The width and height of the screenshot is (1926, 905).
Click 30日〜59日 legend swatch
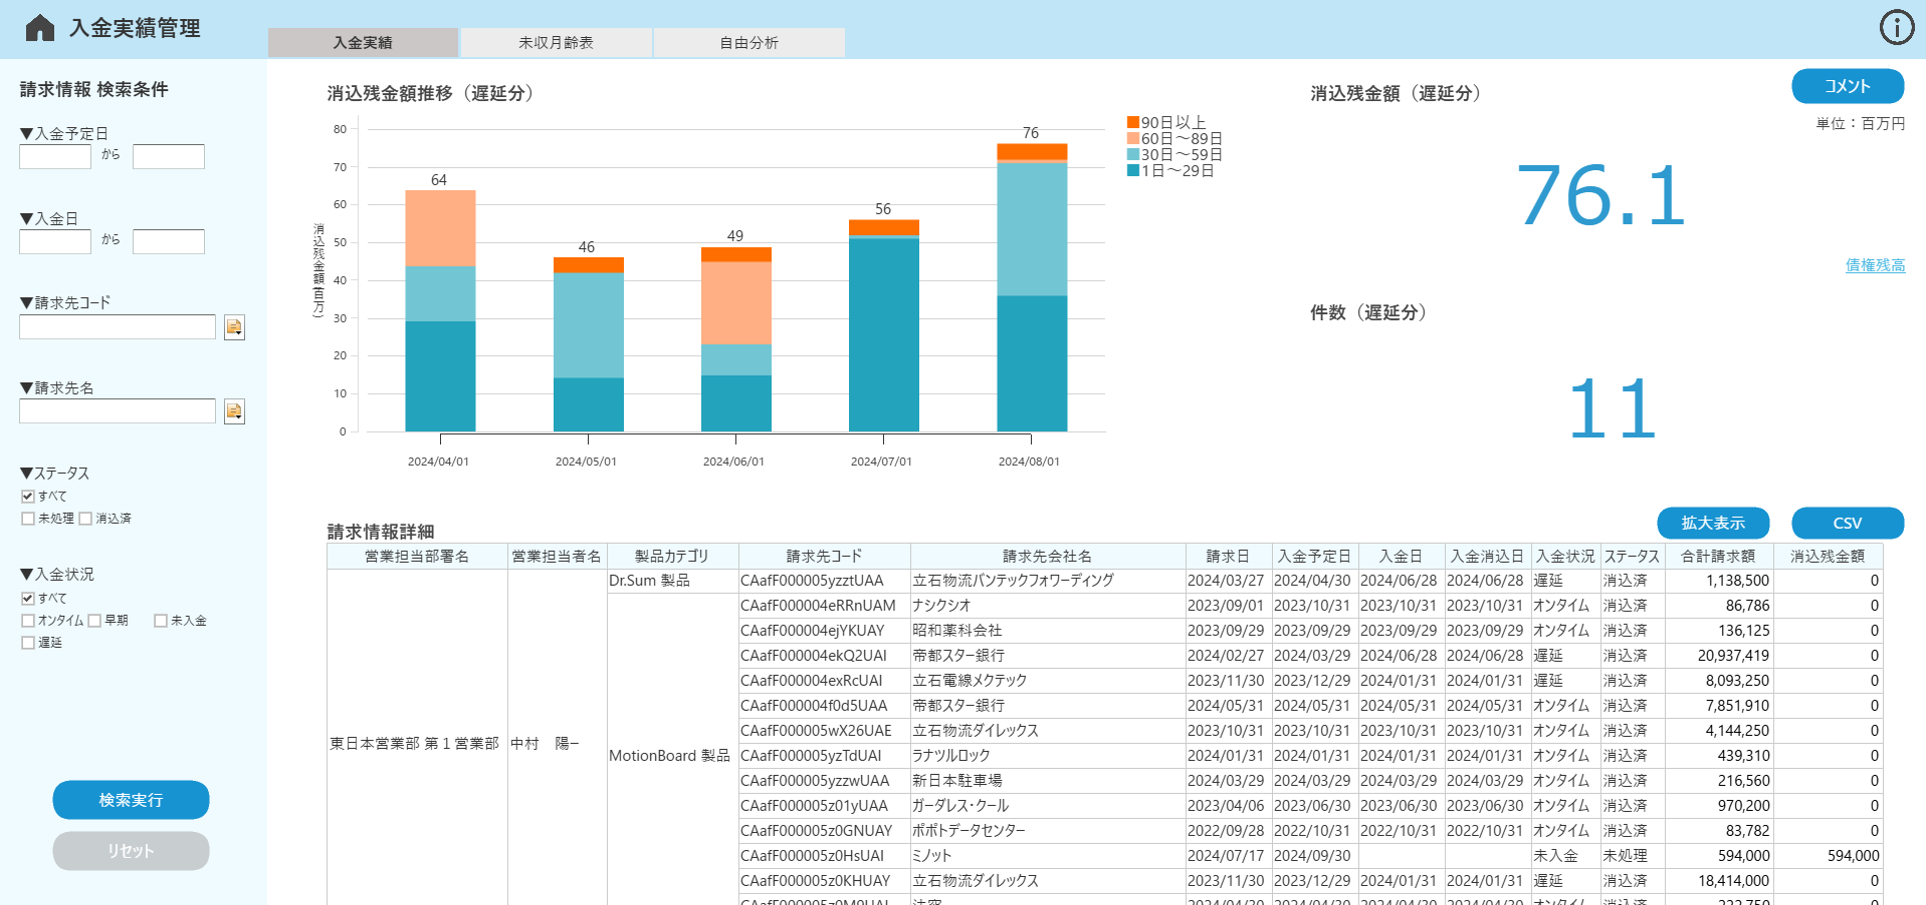pos(1133,154)
